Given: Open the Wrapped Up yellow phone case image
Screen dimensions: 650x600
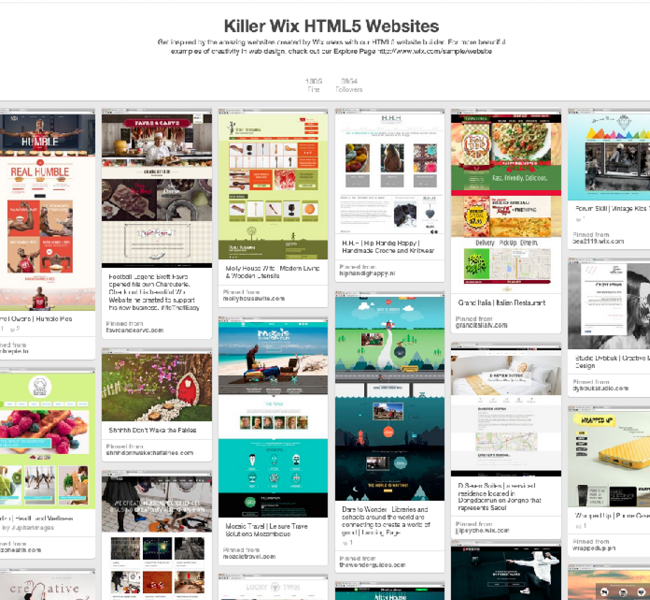Looking at the screenshot, I should pos(609,459).
